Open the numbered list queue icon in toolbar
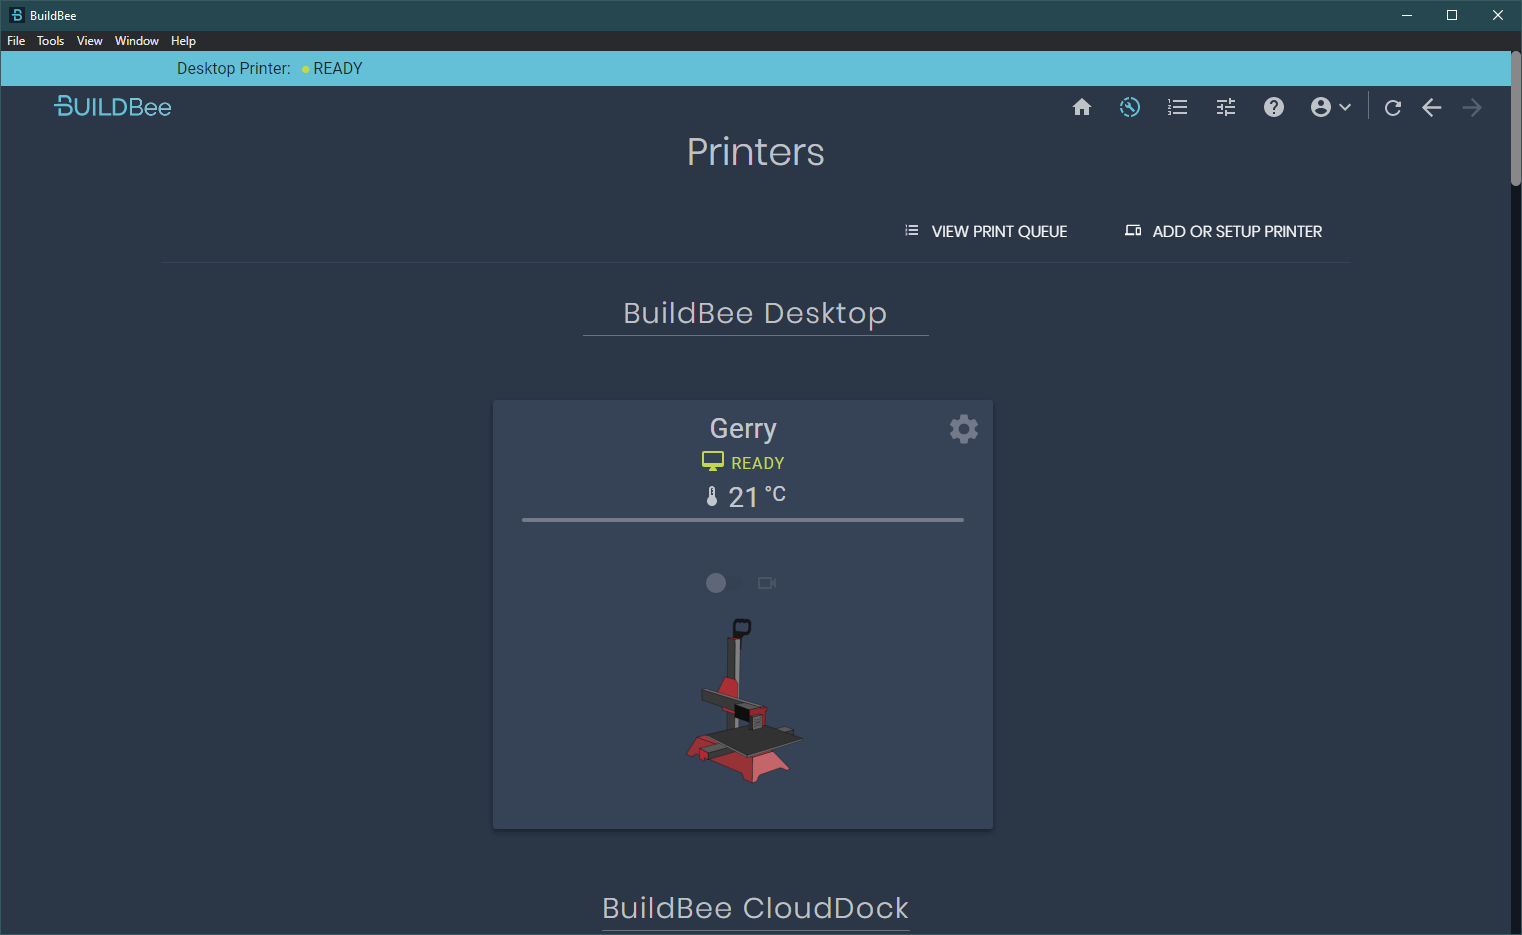 point(1178,107)
